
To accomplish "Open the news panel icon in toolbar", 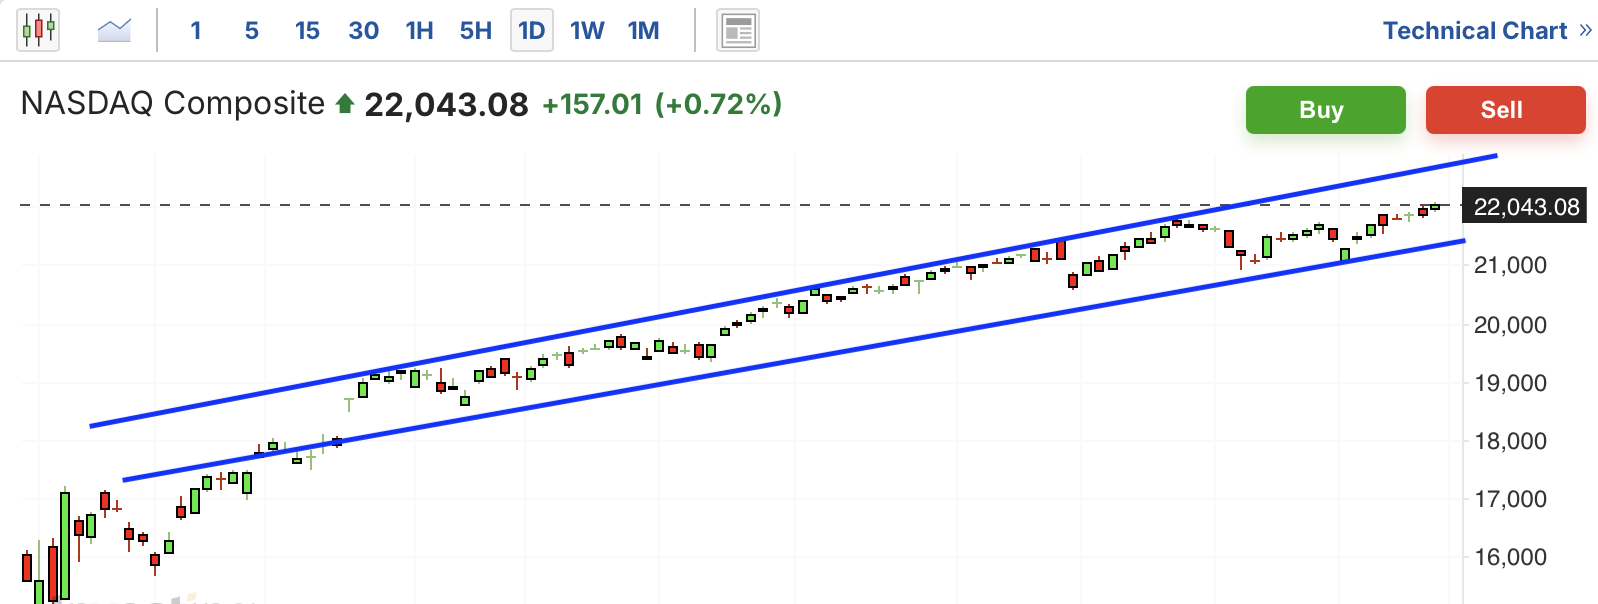I will (738, 30).
